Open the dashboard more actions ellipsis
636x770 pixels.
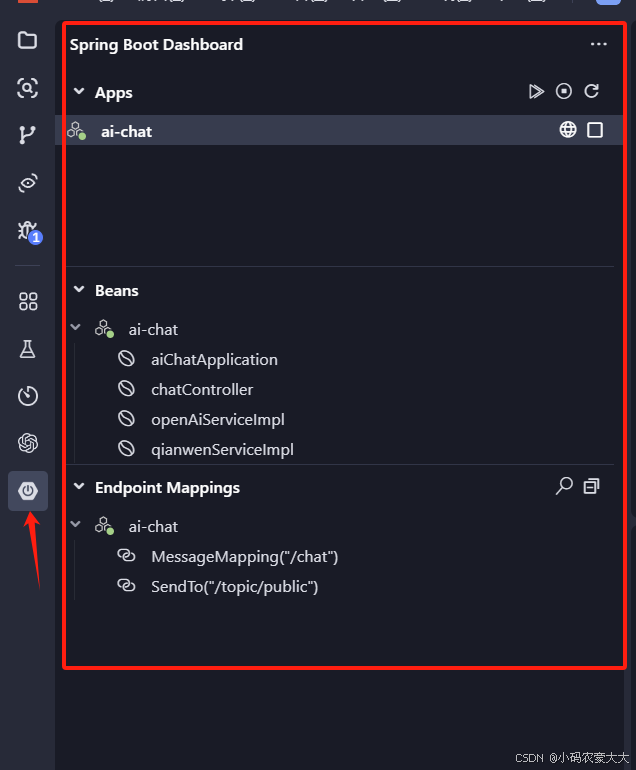[x=599, y=44]
